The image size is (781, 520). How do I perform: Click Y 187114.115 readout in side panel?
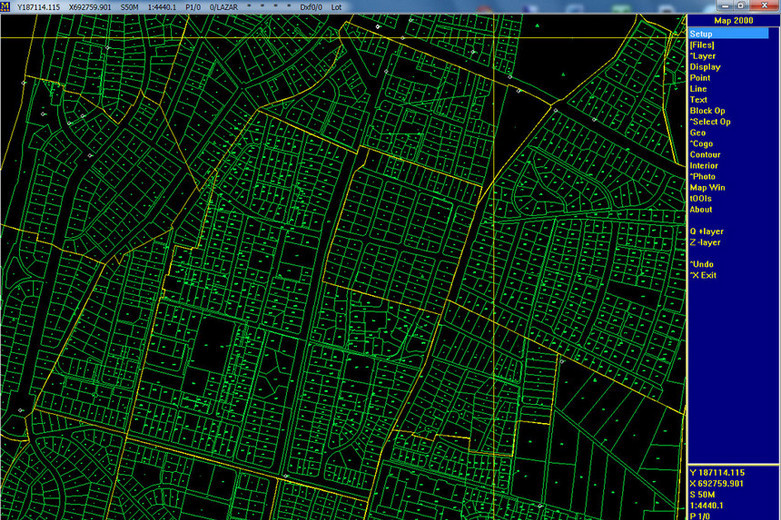pos(717,472)
